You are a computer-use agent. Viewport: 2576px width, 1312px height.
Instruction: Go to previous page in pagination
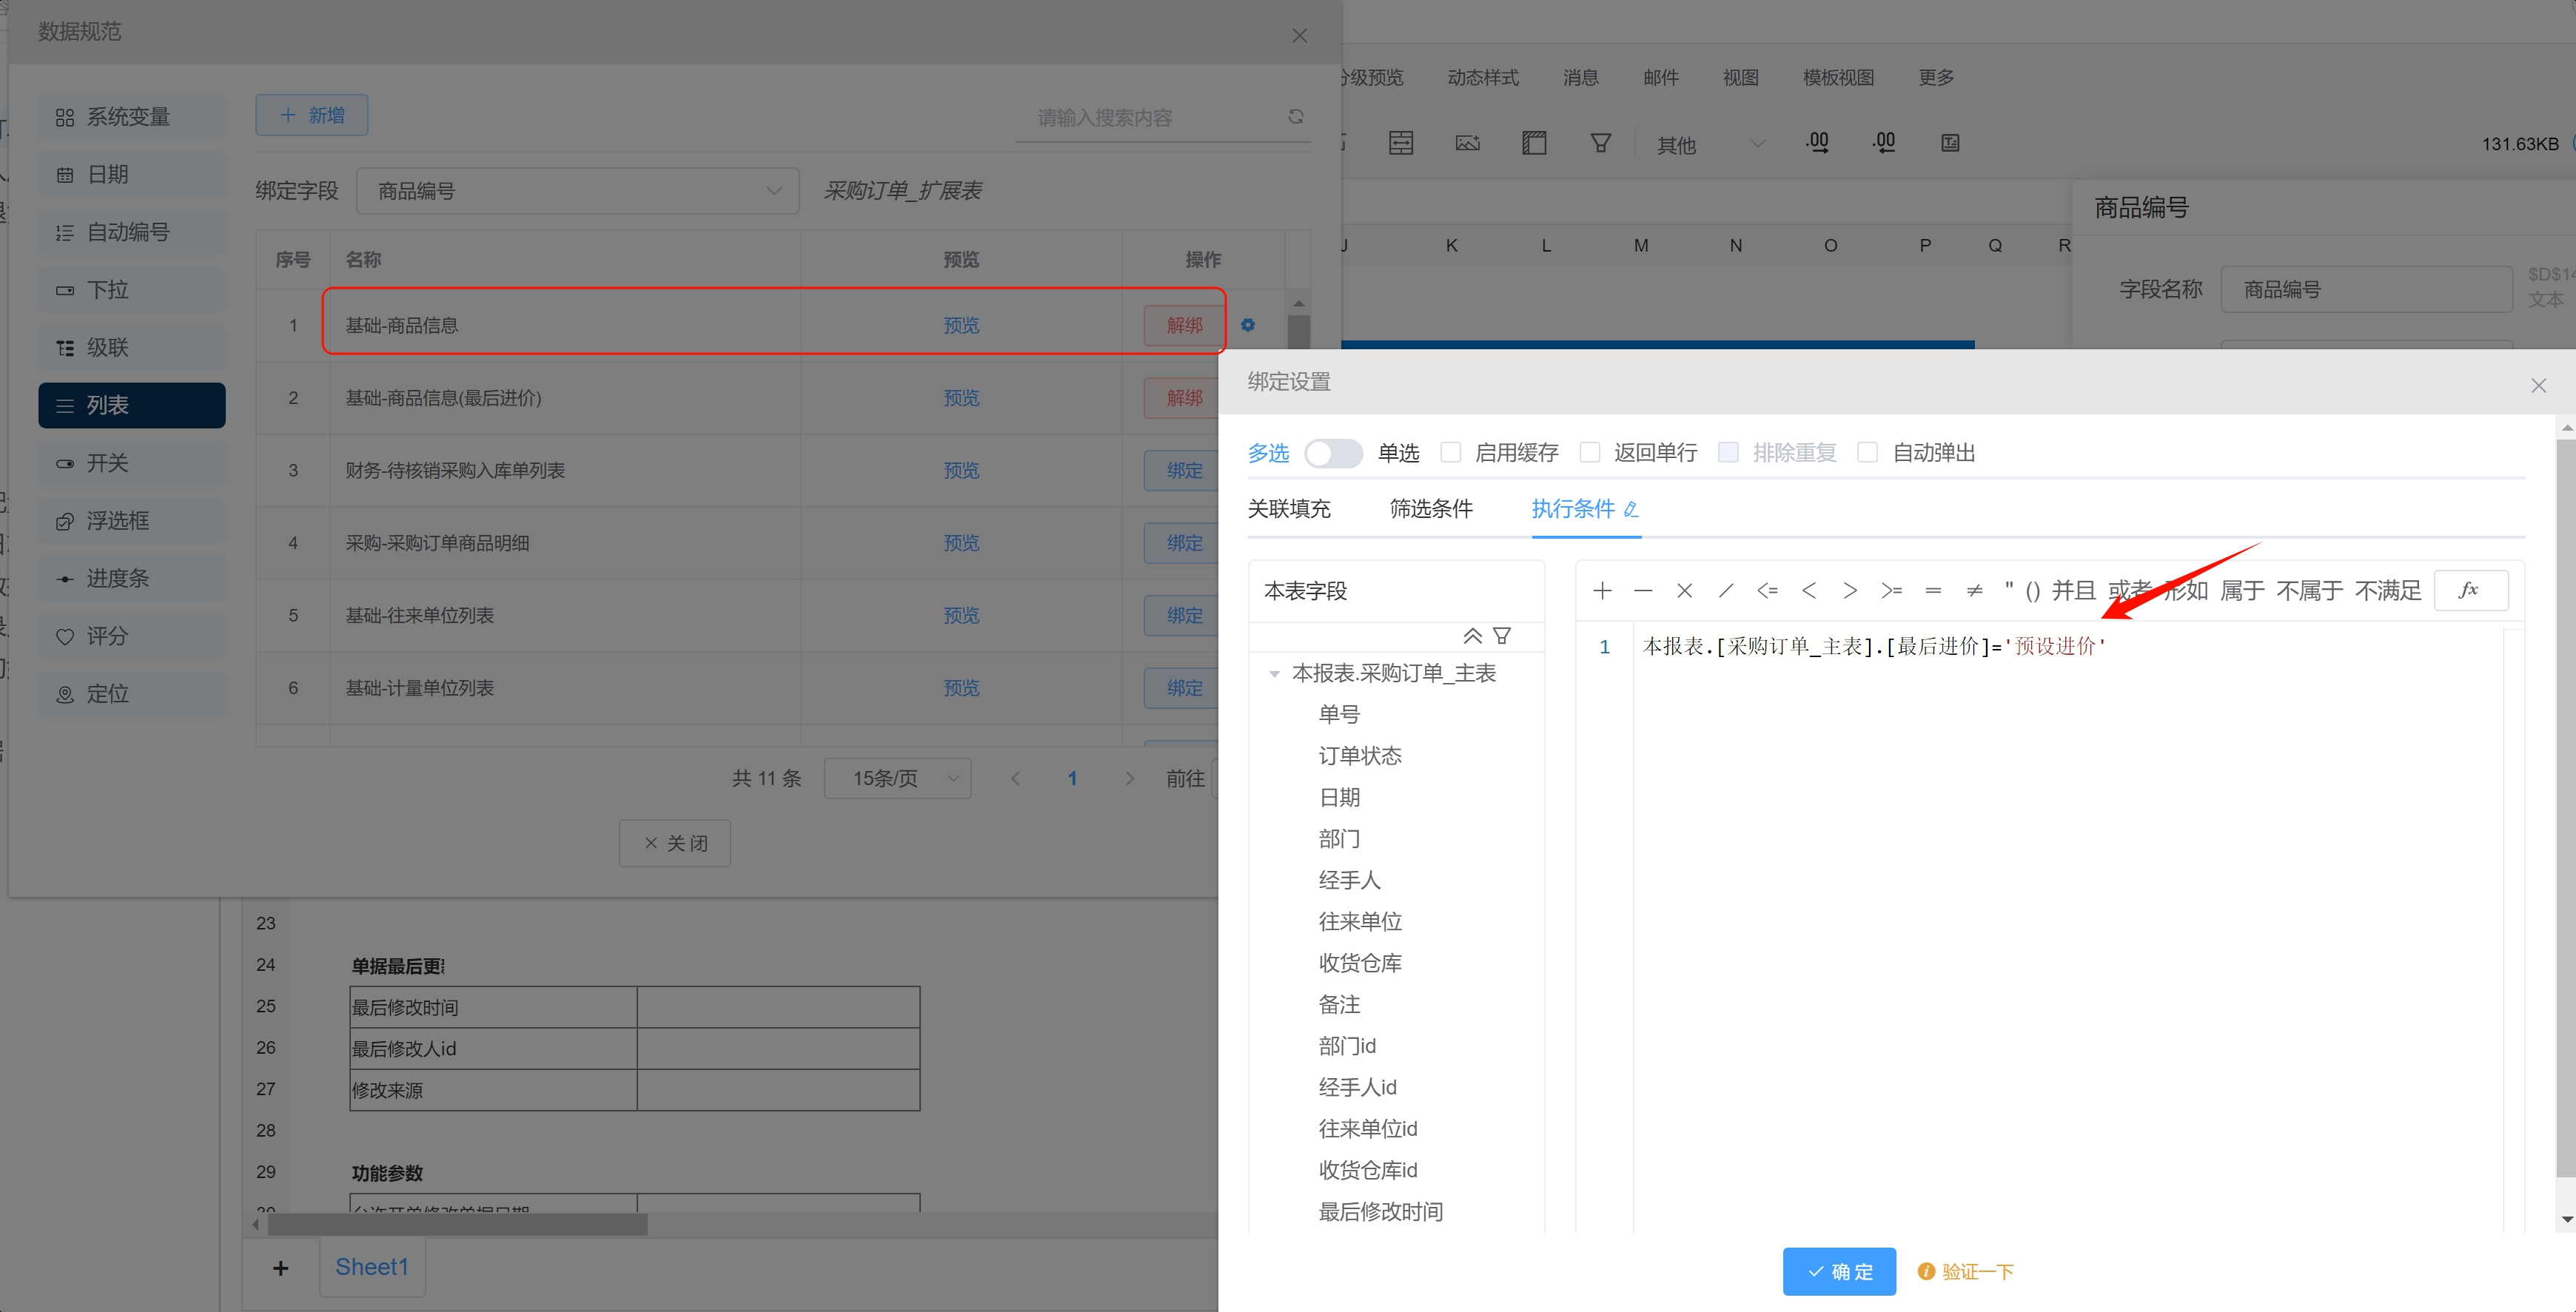pyautogui.click(x=1015, y=778)
